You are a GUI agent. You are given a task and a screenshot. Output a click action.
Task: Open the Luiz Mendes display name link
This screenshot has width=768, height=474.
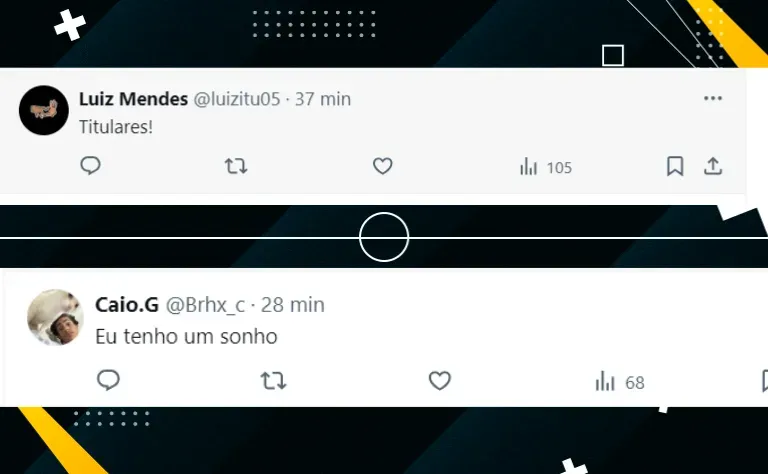pyautogui.click(x=133, y=99)
